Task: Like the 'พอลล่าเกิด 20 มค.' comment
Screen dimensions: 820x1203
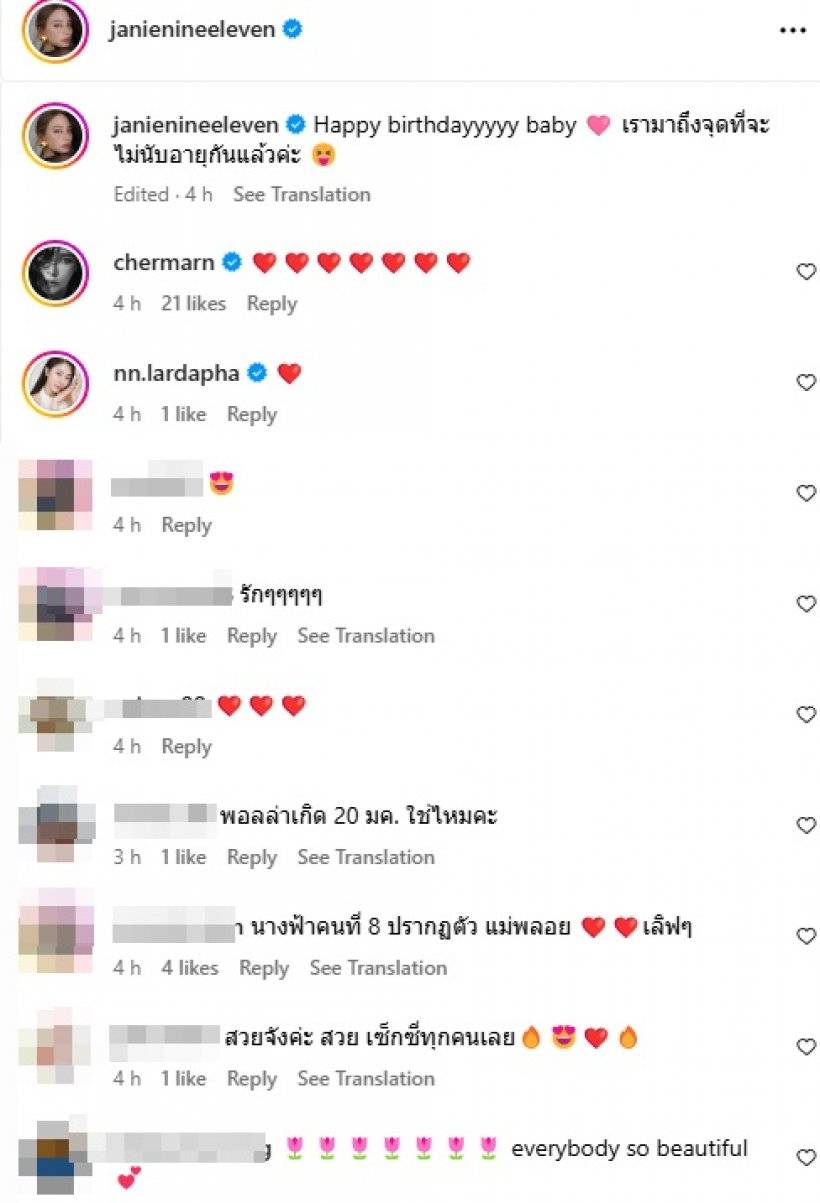Action: [x=806, y=825]
